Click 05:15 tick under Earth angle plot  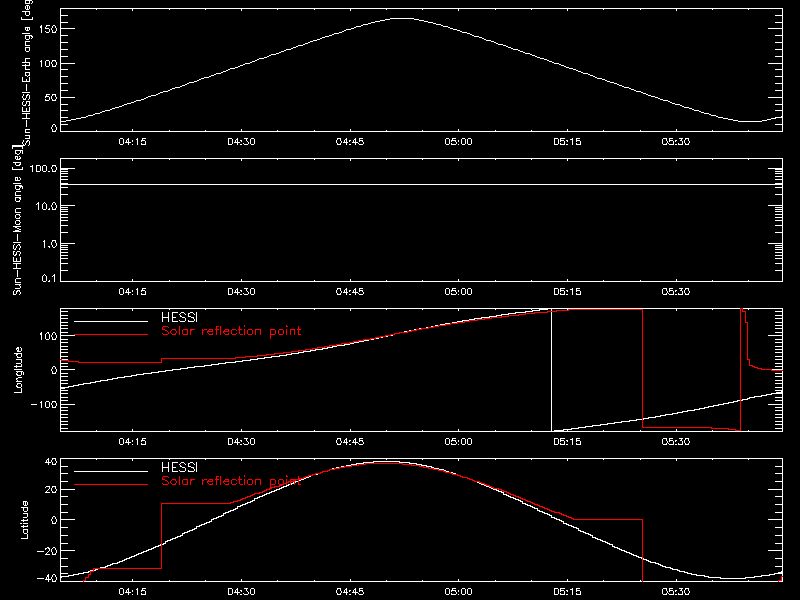(x=567, y=141)
